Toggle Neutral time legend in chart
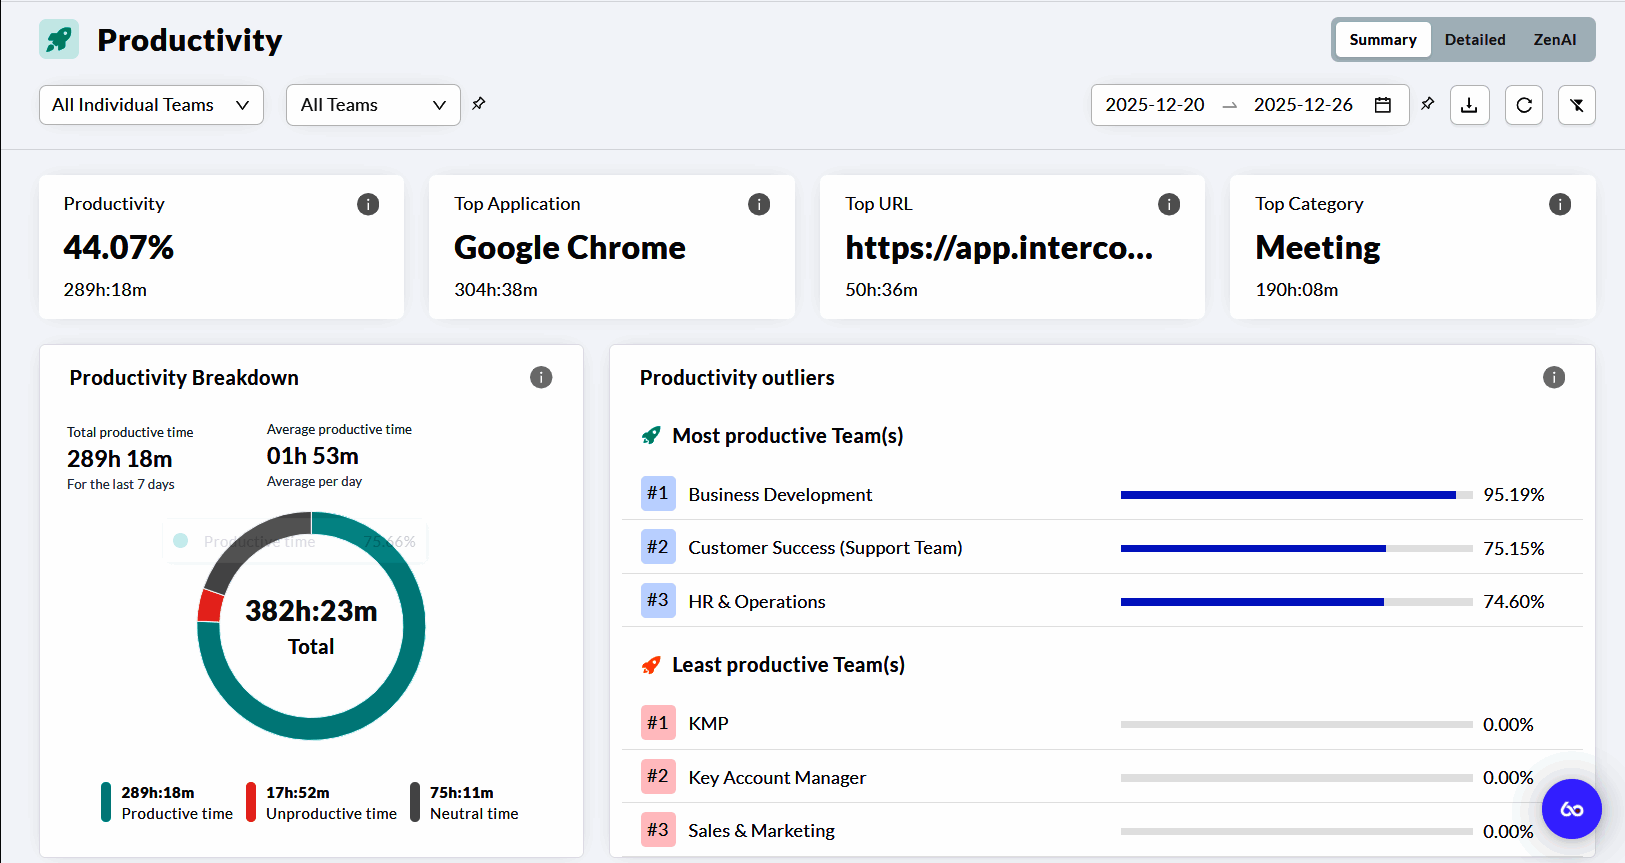The width and height of the screenshot is (1625, 863). point(465,803)
